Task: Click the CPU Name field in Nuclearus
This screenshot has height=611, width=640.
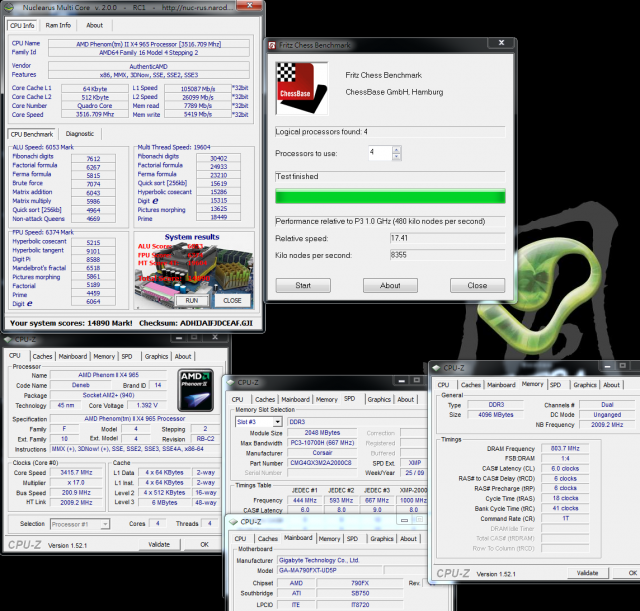Action: (x=149, y=44)
